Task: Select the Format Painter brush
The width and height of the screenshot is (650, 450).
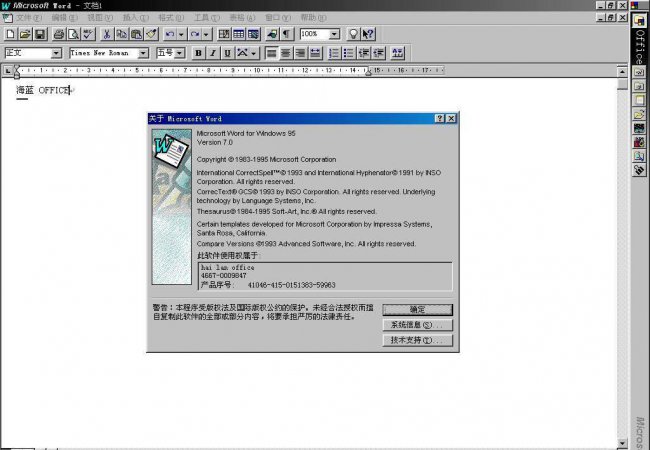Action: 151,34
